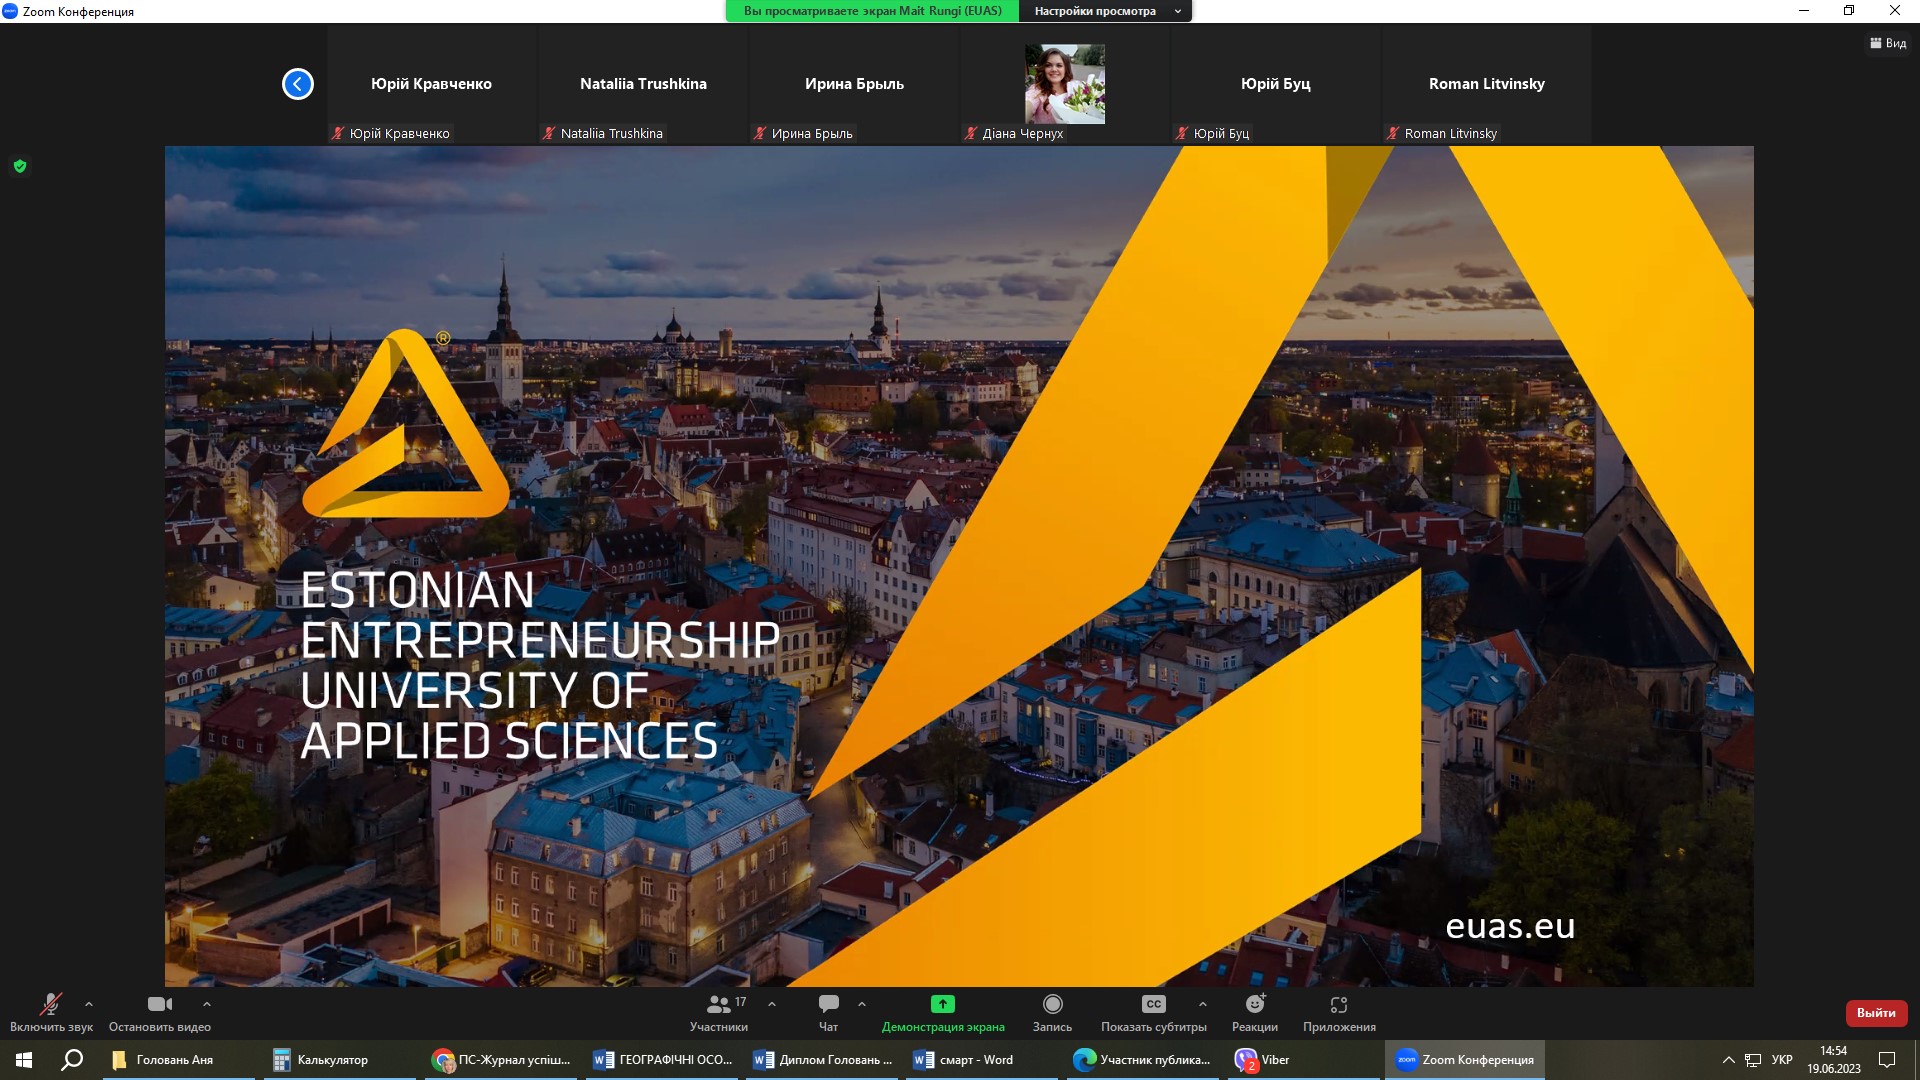
Task: Click Zoom Конференция taskbar button
Action: pos(1465,1060)
